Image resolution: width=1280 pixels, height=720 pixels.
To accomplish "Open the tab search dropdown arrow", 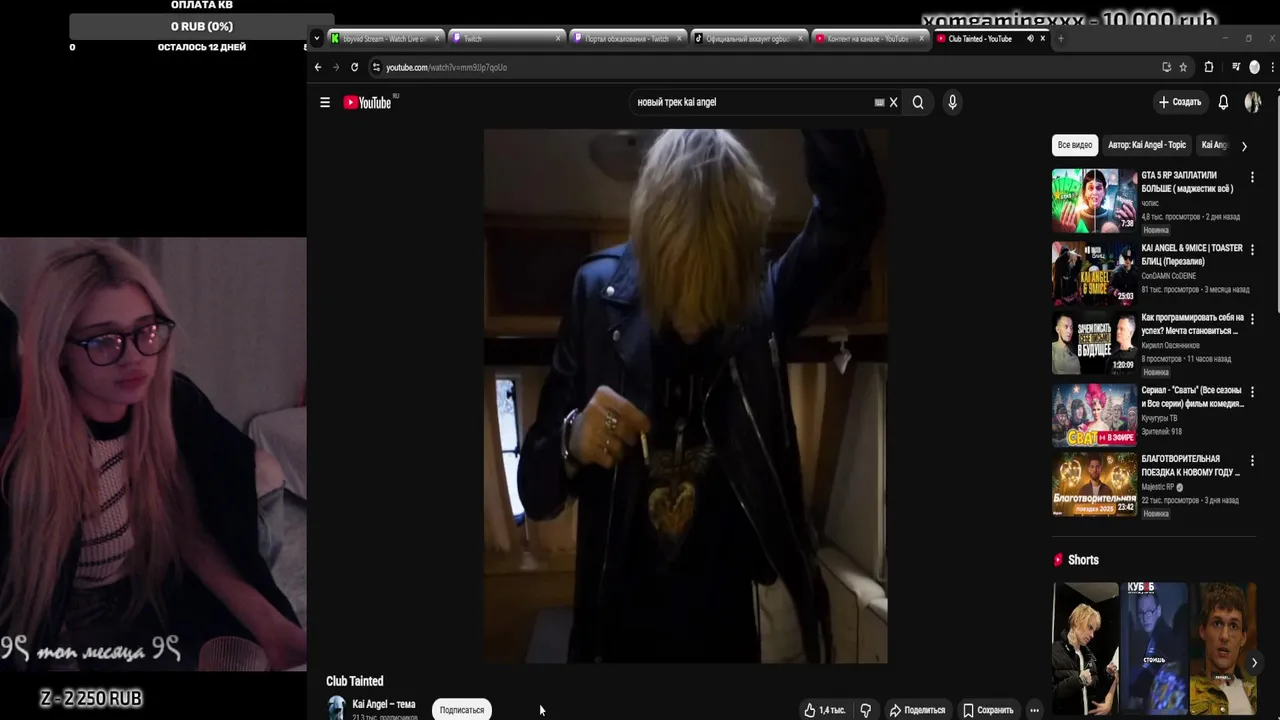I will pyautogui.click(x=317, y=38).
